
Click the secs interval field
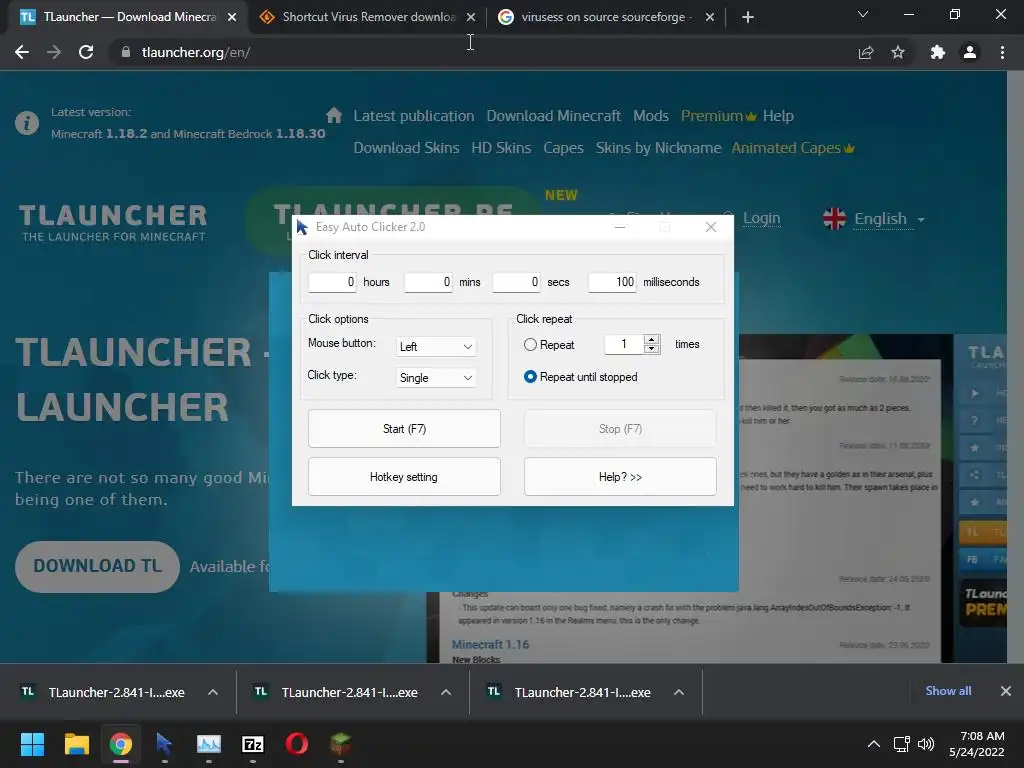click(517, 282)
